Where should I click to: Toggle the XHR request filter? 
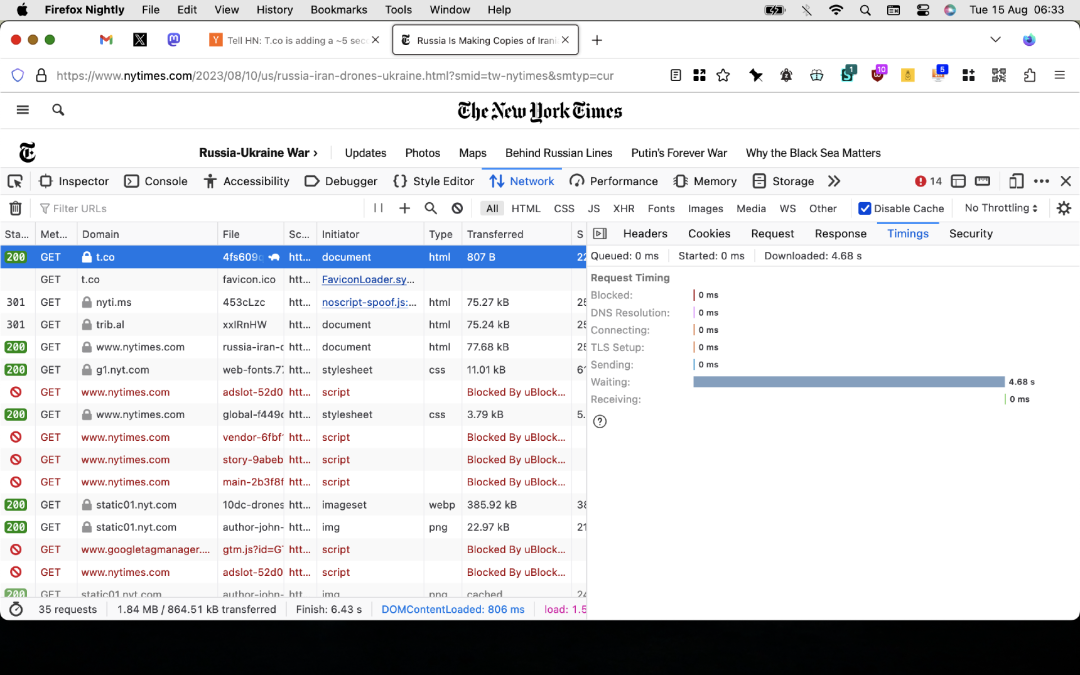tap(624, 208)
